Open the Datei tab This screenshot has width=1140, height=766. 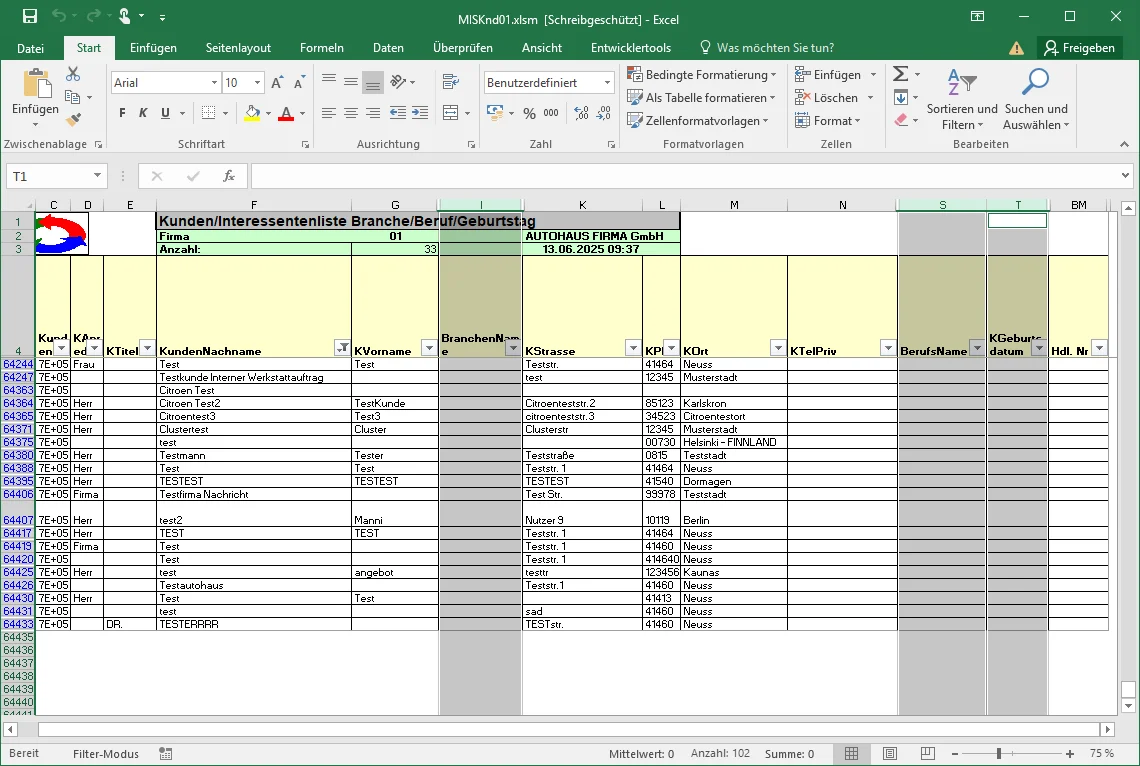coord(31,48)
